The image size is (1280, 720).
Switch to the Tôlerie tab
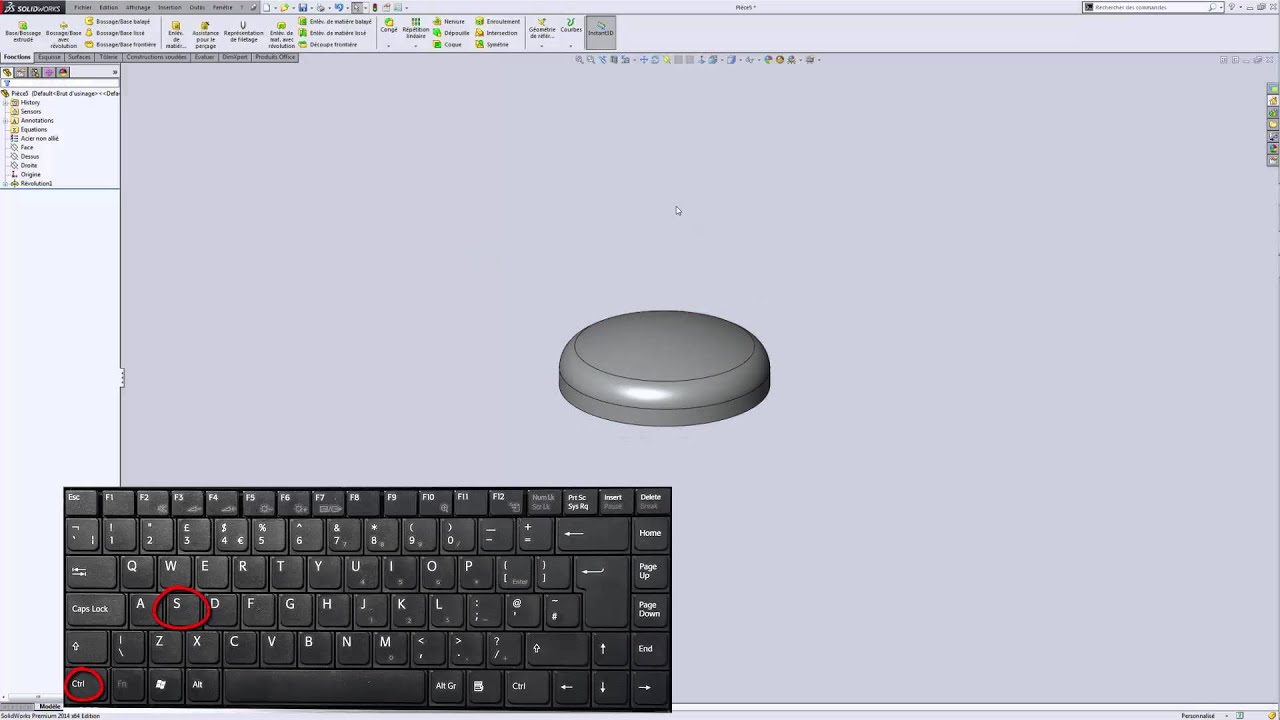coord(108,57)
